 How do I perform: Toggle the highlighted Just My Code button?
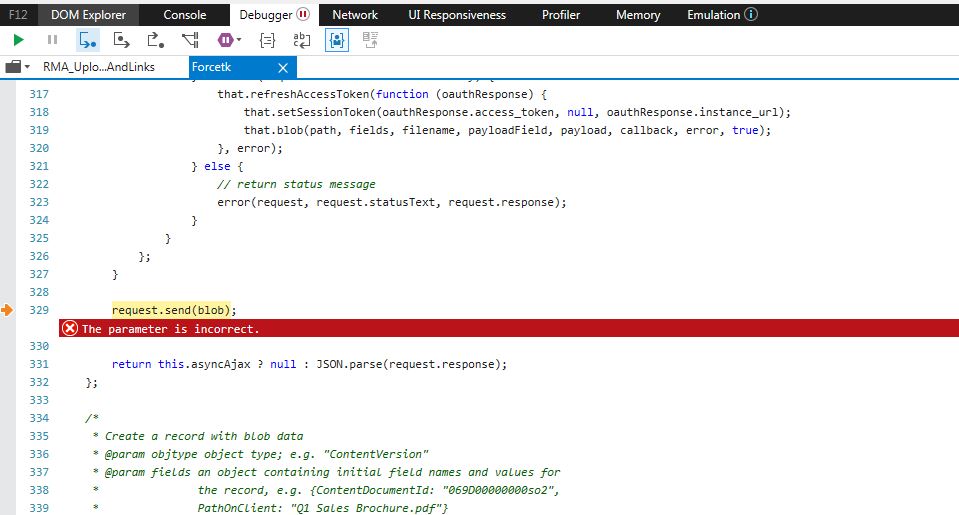[x=337, y=40]
